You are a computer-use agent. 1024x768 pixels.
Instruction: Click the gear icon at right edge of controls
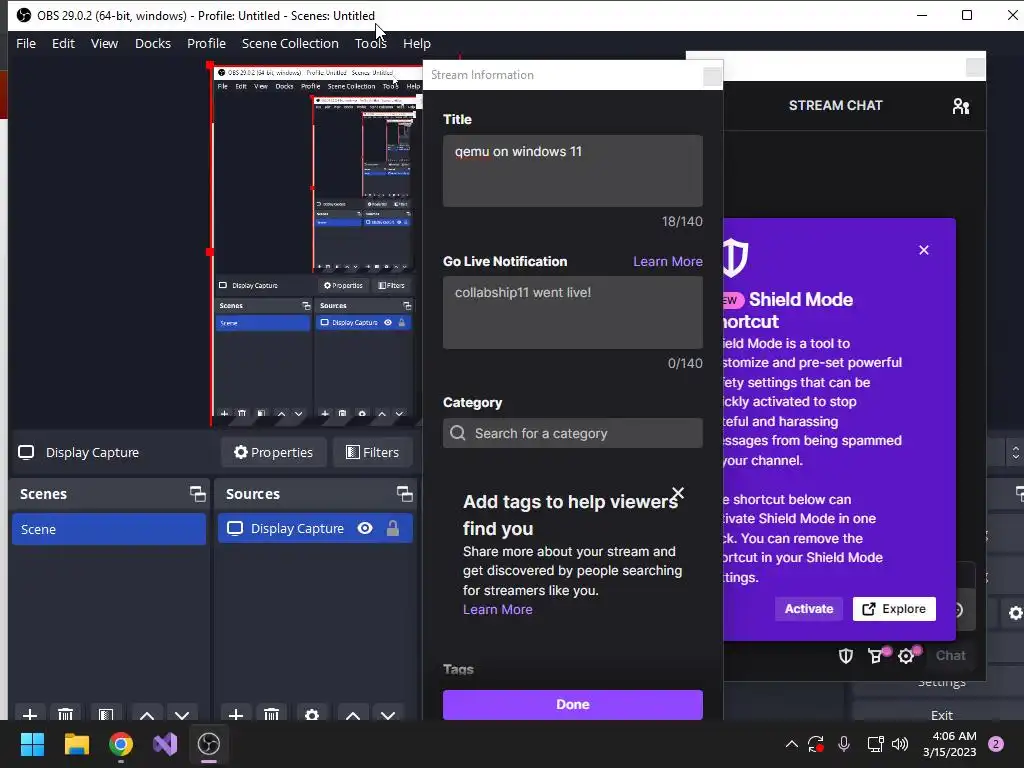coord(1015,613)
